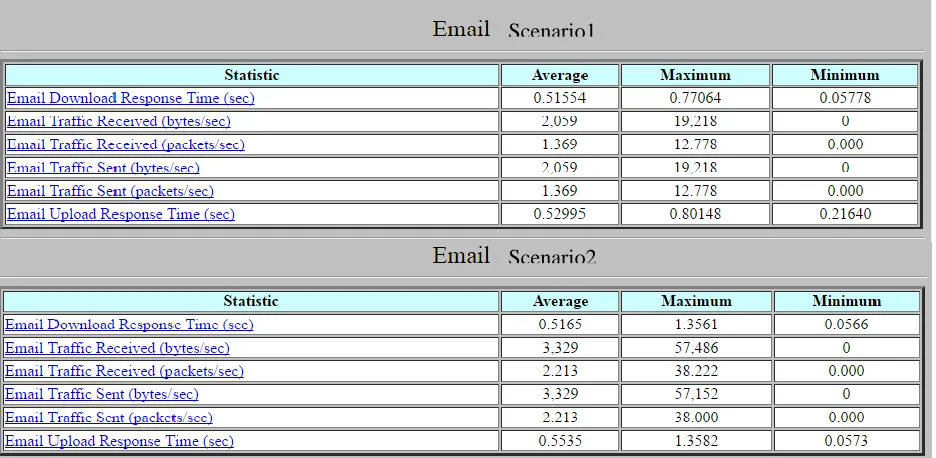Click the Scenario2 Minimum column header
Image resolution: width=936 pixels, height=458 pixels.
point(846,302)
